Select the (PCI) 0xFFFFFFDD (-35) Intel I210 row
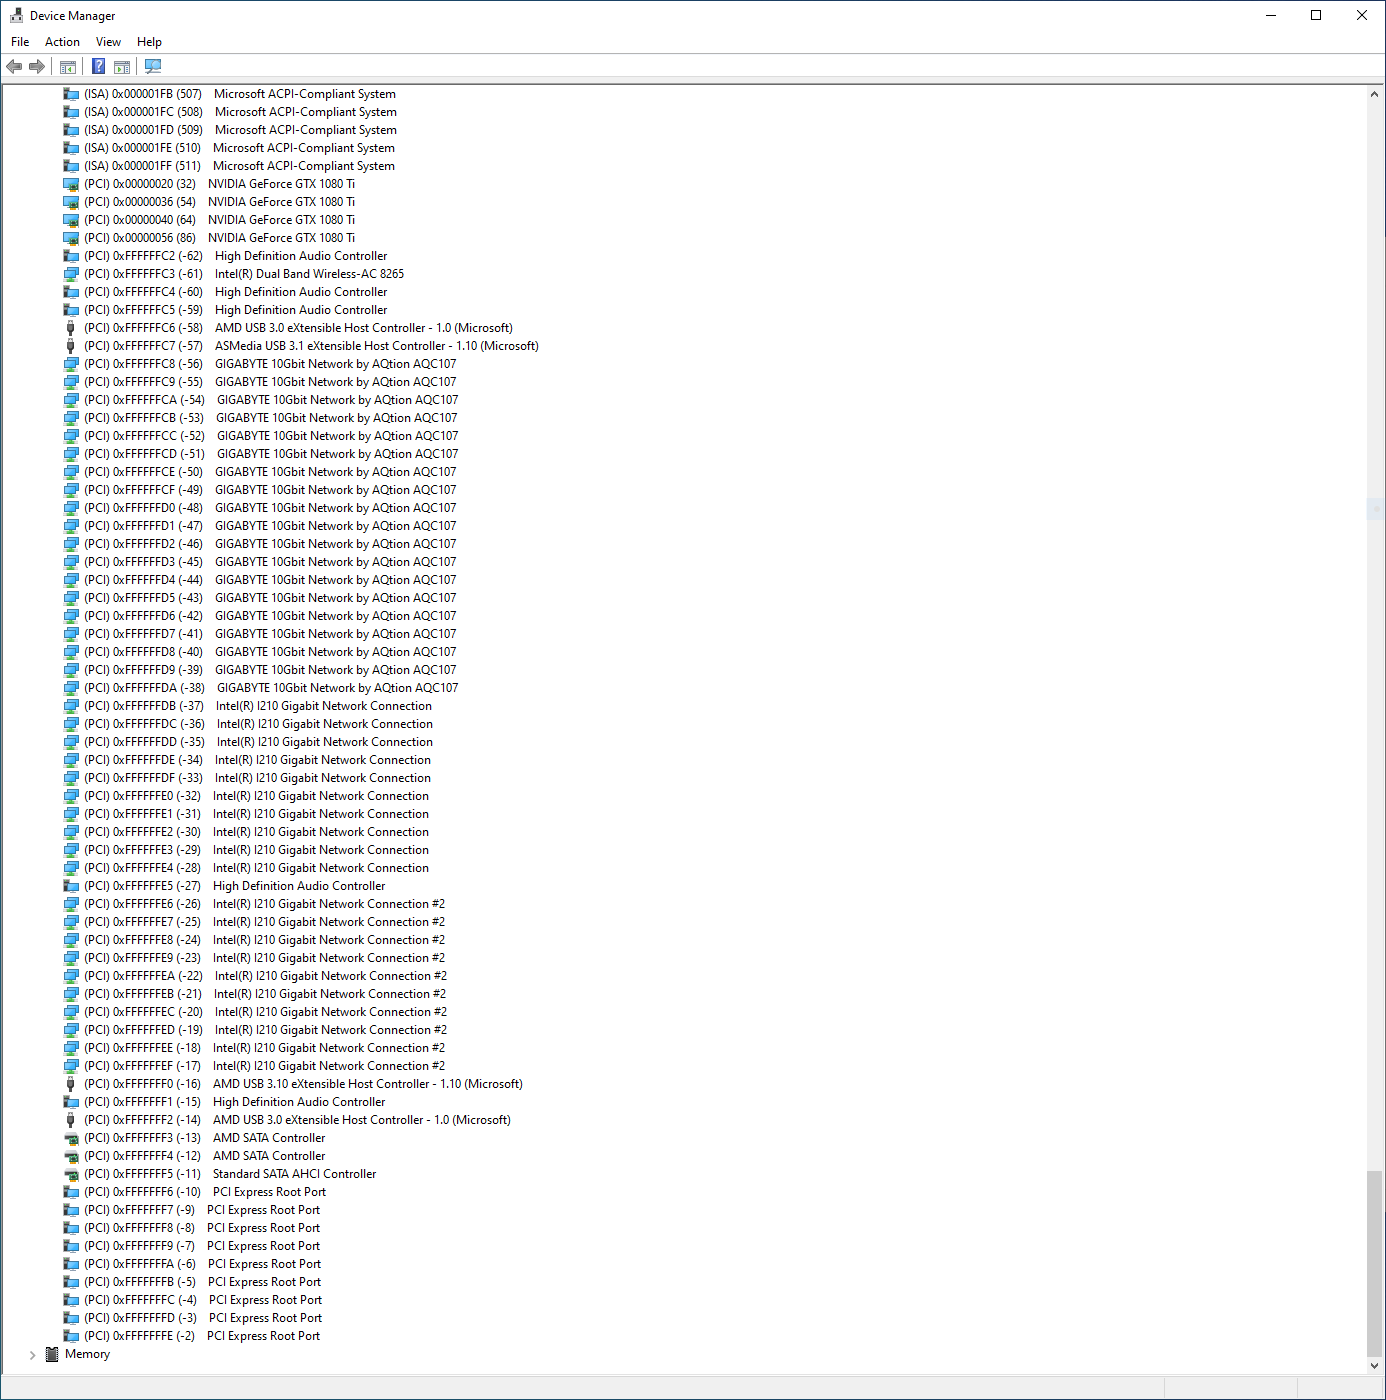Screen dimensions: 1386x1400 (258, 742)
